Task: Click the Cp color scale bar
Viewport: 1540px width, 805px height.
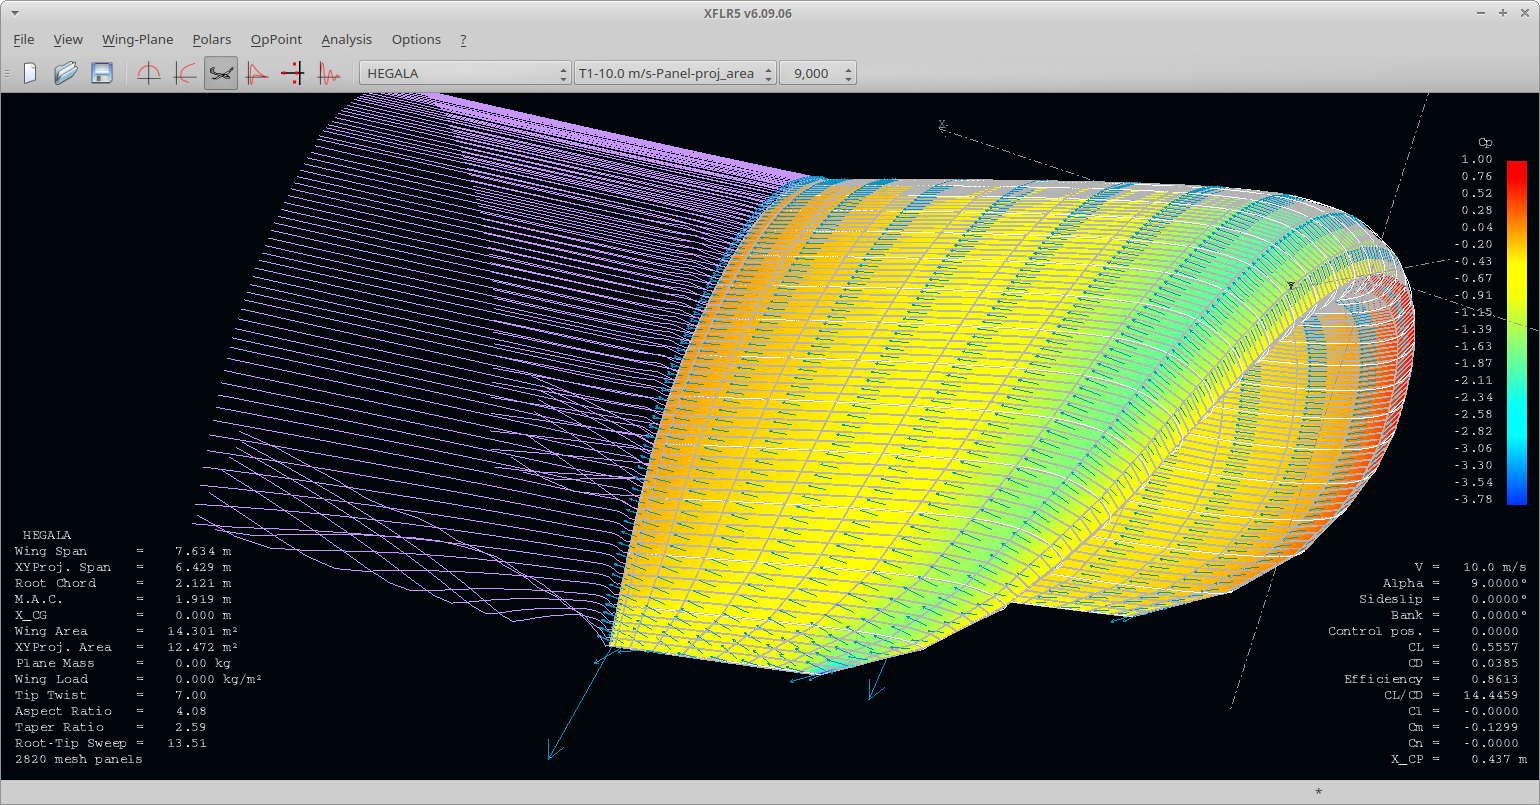Action: click(x=1517, y=333)
